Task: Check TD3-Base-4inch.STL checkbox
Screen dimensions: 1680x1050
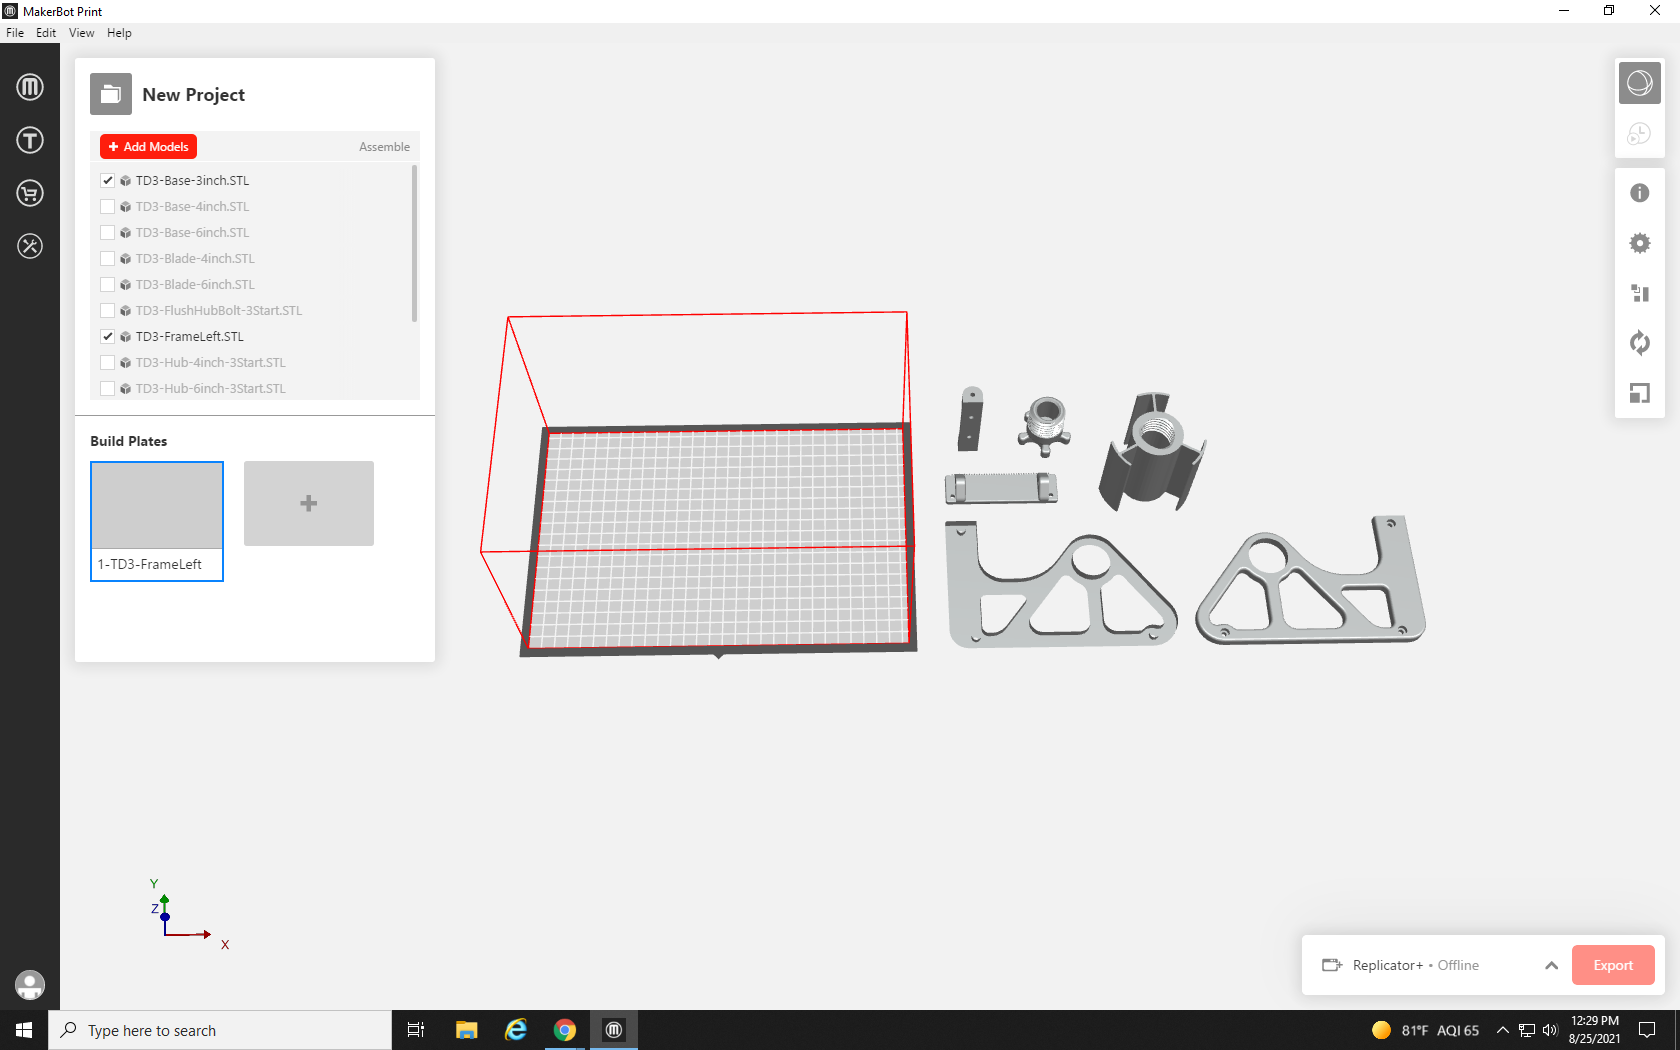Action: coord(107,207)
